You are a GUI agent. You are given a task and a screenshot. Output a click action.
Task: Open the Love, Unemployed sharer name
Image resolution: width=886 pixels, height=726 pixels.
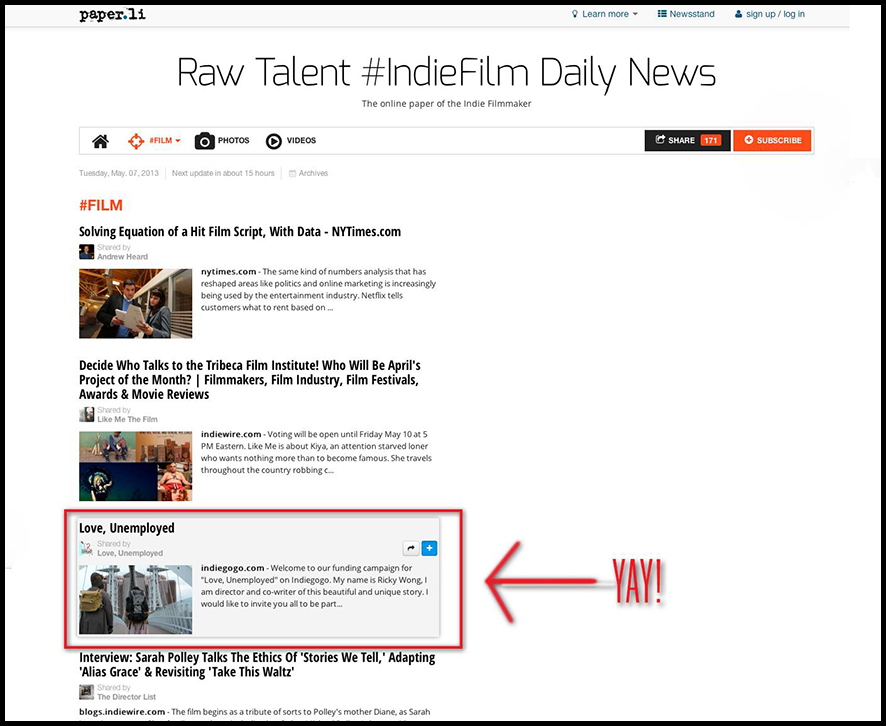tap(130, 553)
